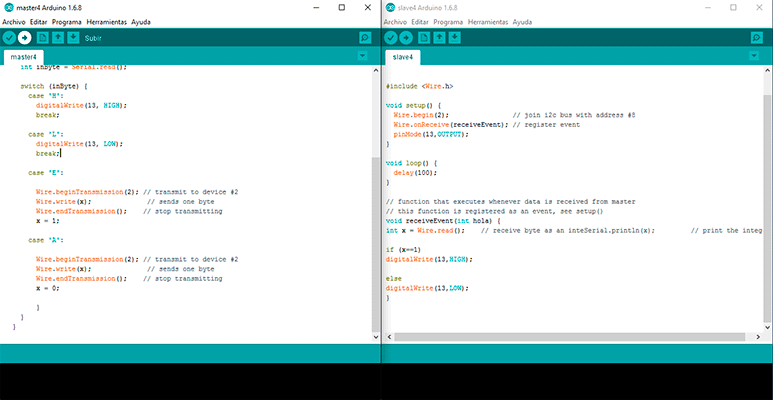The height and width of the screenshot is (400, 773).
Task: Click 'Wire.begin(2);' in slave4 code
Action: tap(421, 115)
